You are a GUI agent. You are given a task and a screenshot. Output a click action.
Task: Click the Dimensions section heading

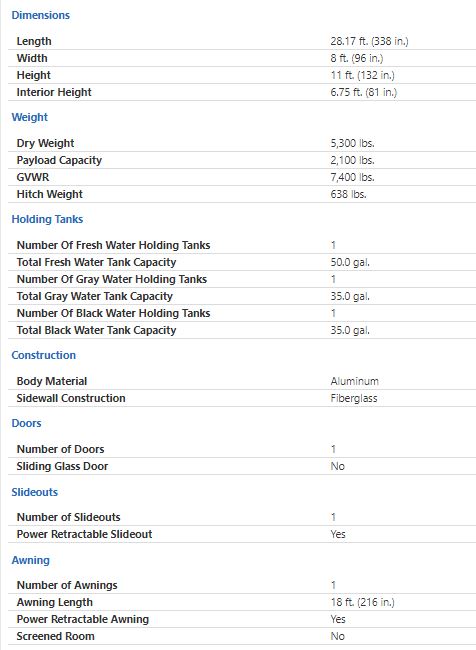(41, 15)
